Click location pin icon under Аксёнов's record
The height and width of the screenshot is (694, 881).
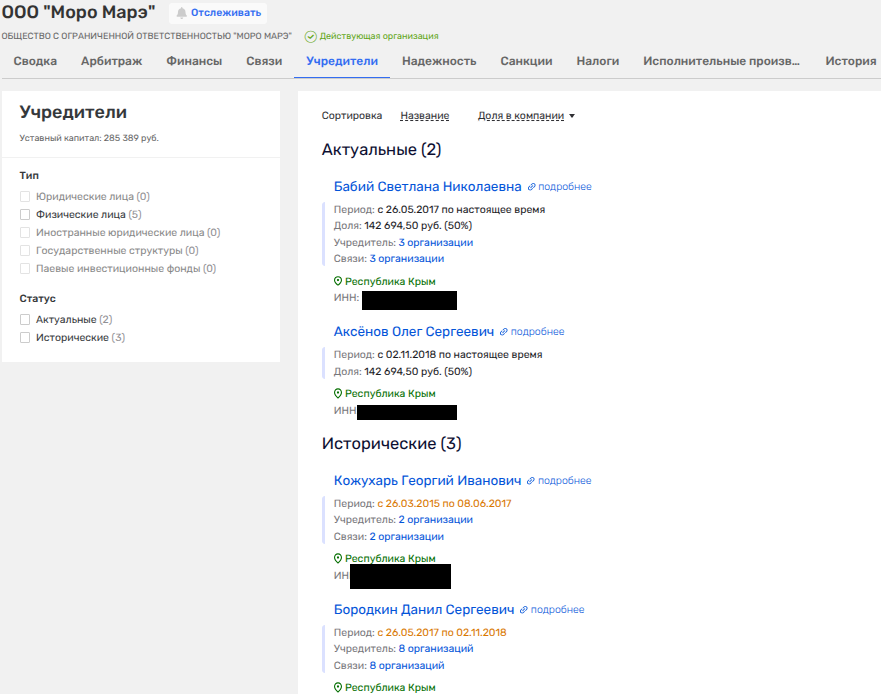pyautogui.click(x=338, y=394)
